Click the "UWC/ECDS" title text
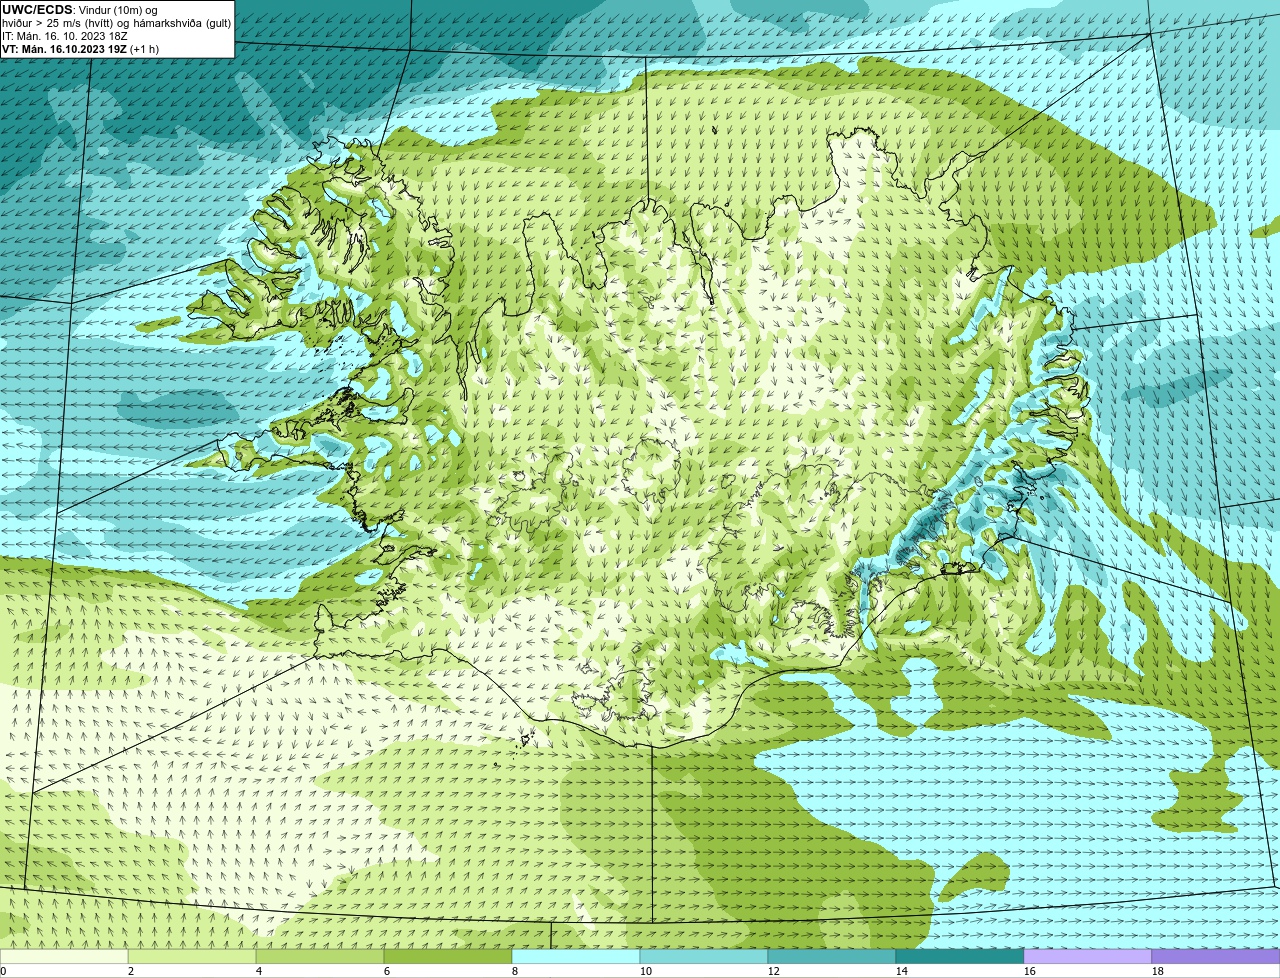 click(x=37, y=10)
